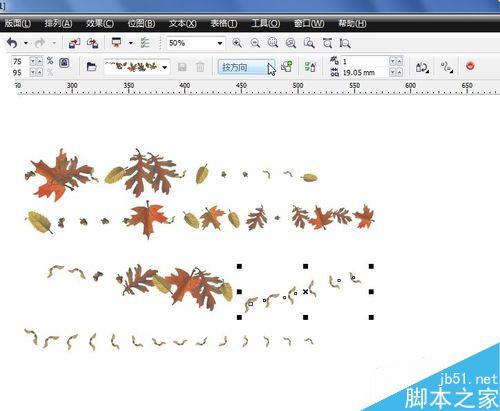This screenshot has height=411, width=500.
Task: Click the Export icon
Action: 92,43
